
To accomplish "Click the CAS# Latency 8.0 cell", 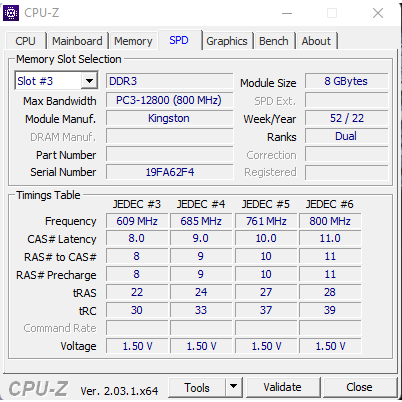I will (137, 238).
